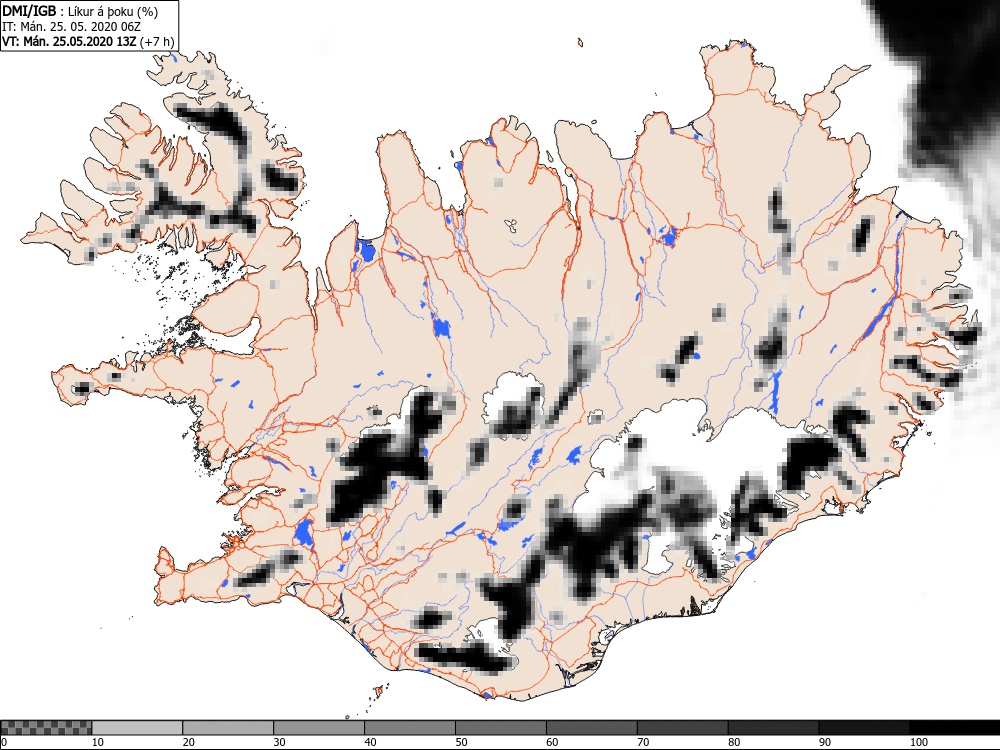Click the "80" scale label
This screenshot has width=1000, height=750.
(734, 742)
